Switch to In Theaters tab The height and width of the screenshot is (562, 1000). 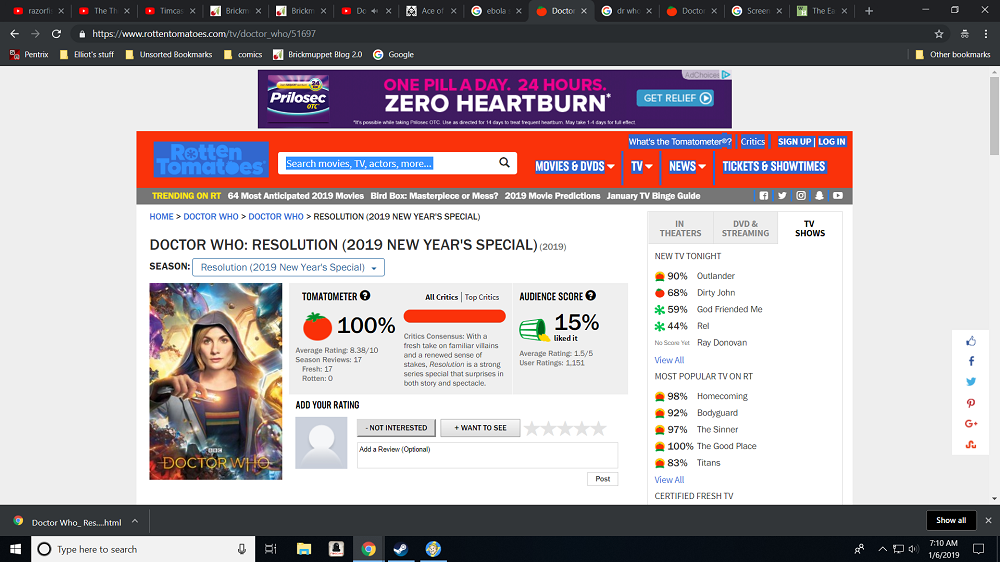[x=680, y=228]
